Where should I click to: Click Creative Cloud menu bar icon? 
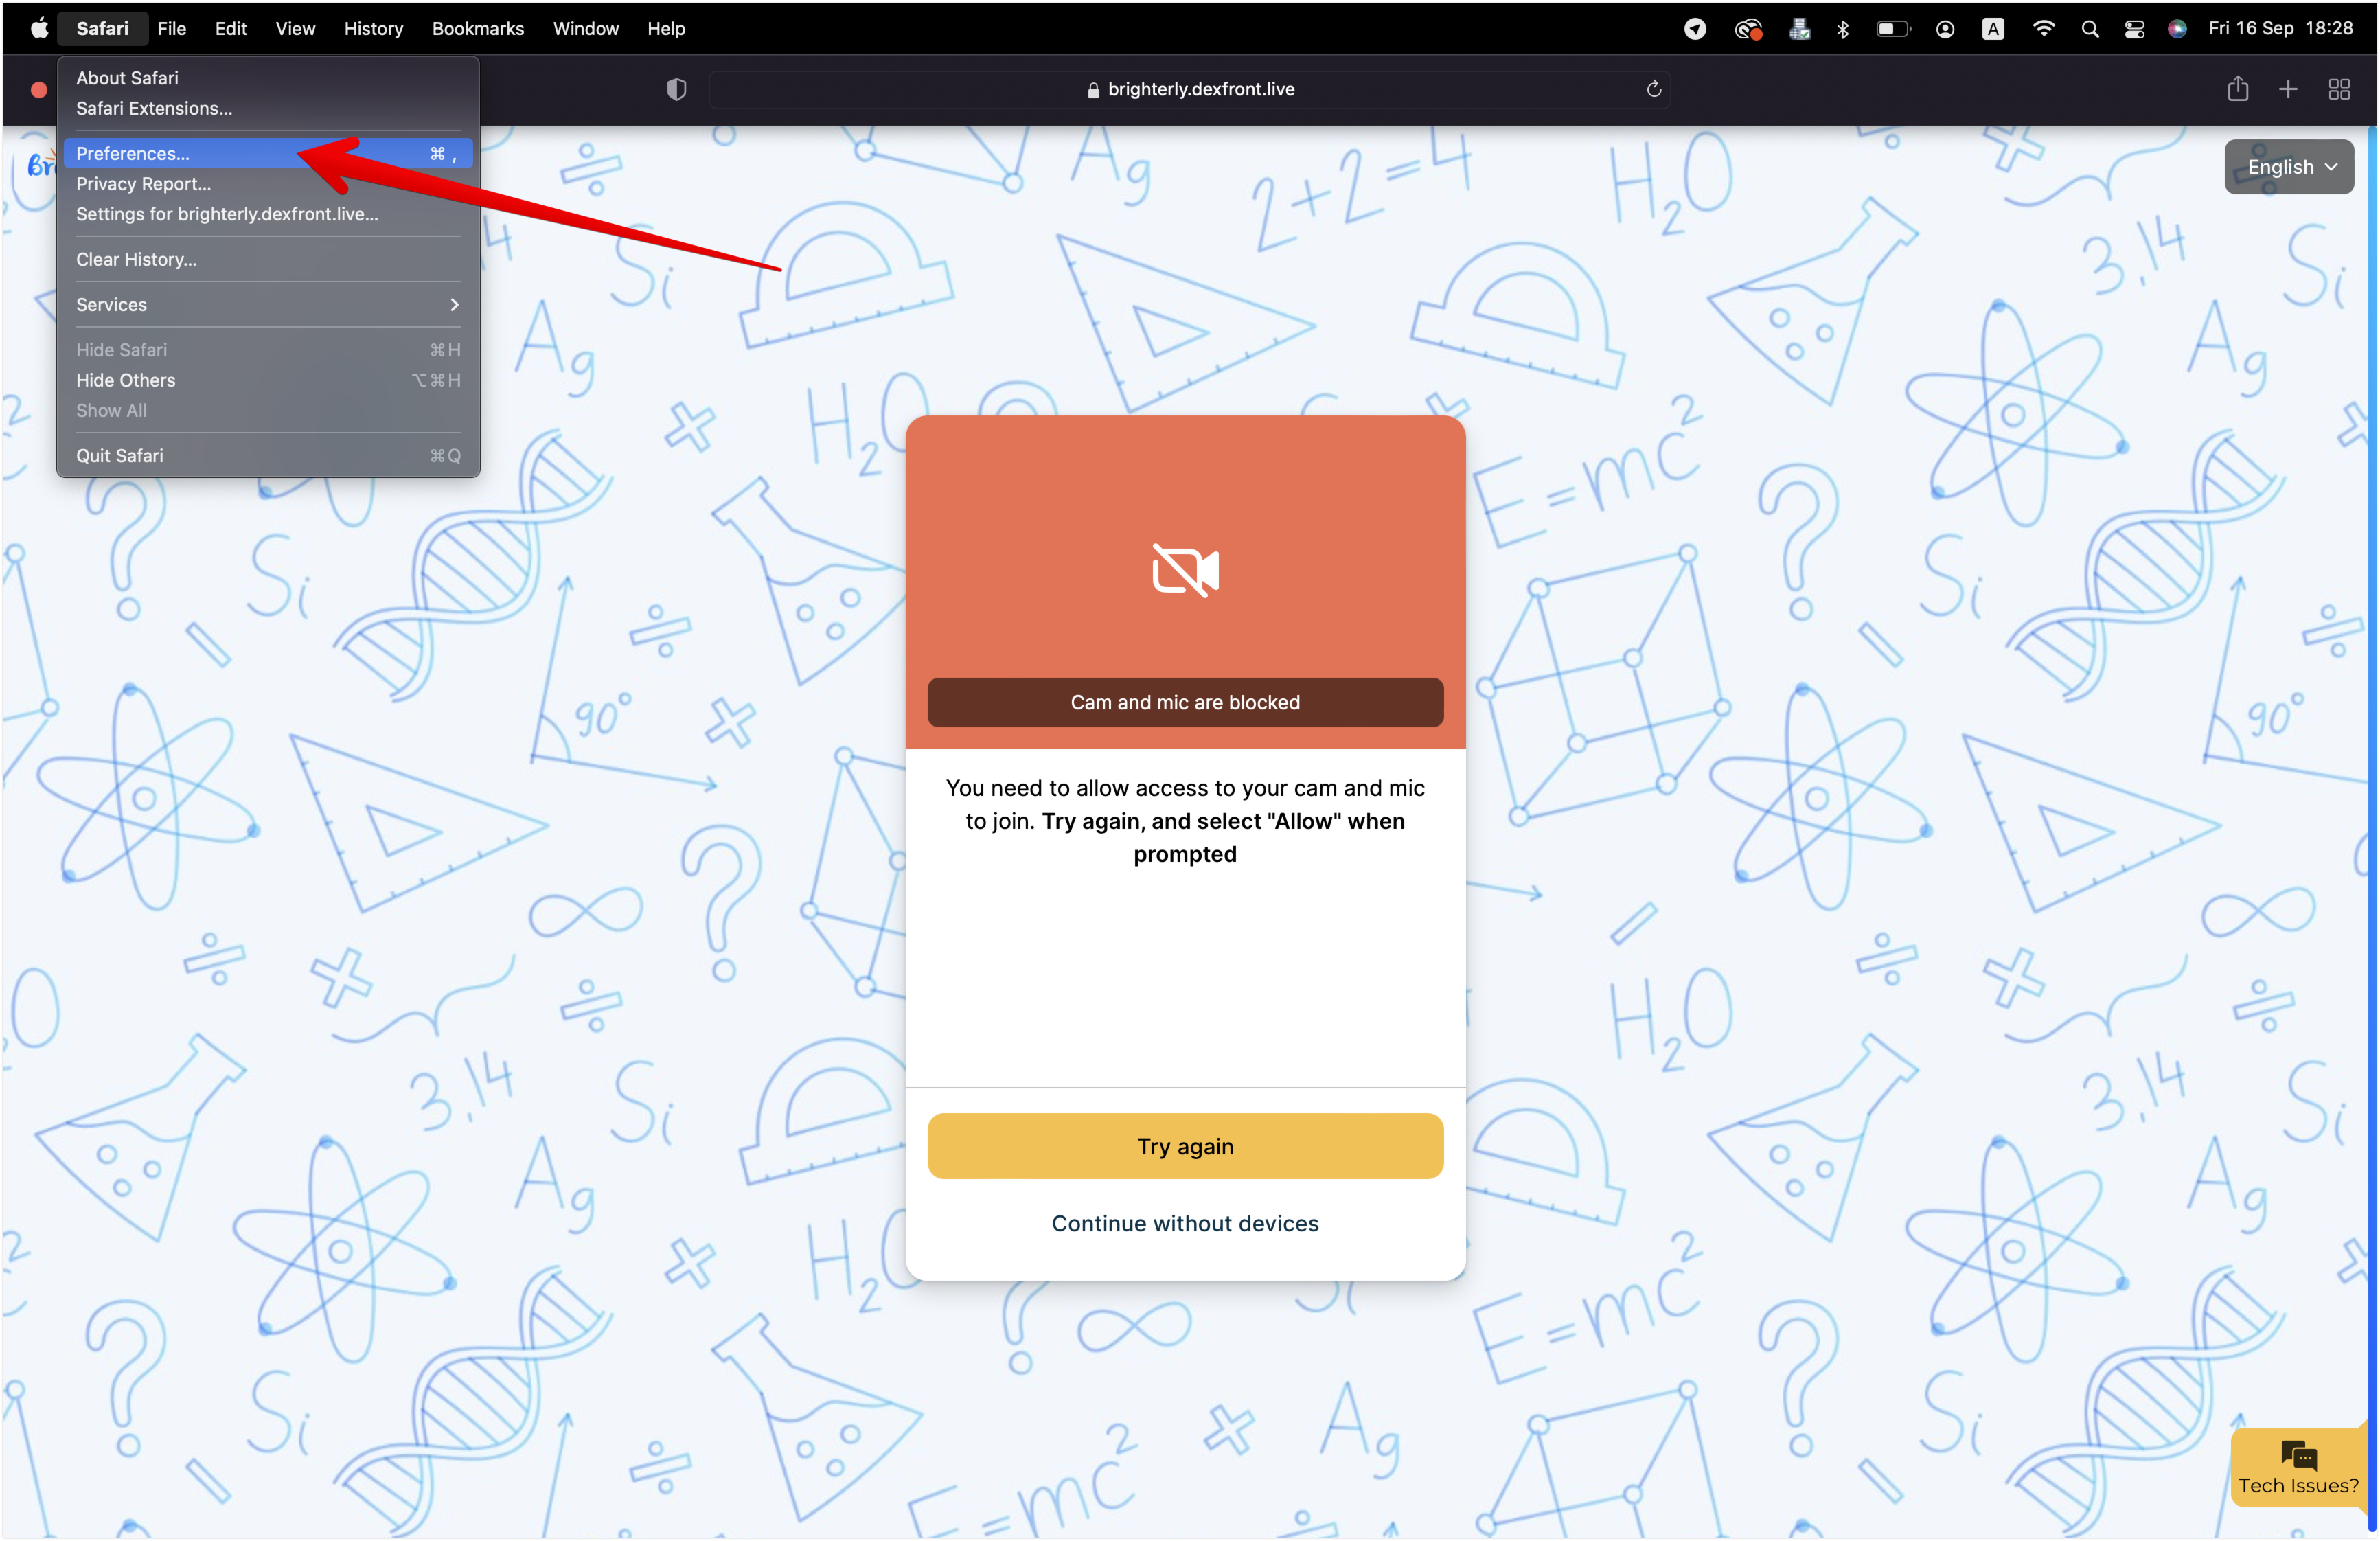tap(1748, 29)
